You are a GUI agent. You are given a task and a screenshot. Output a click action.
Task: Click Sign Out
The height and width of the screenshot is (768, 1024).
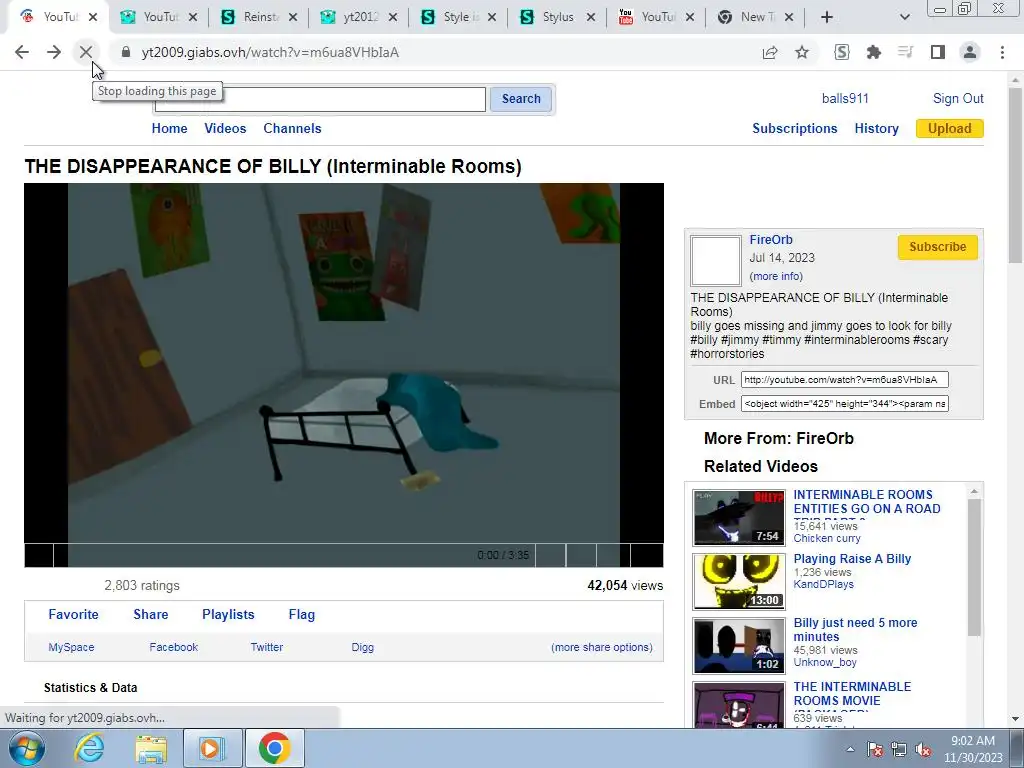point(958,99)
